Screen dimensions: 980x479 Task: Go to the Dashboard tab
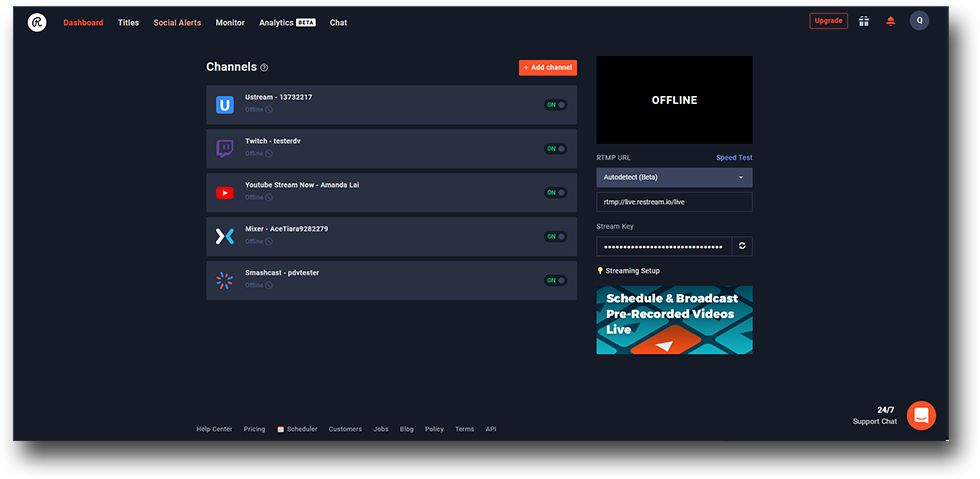(83, 23)
